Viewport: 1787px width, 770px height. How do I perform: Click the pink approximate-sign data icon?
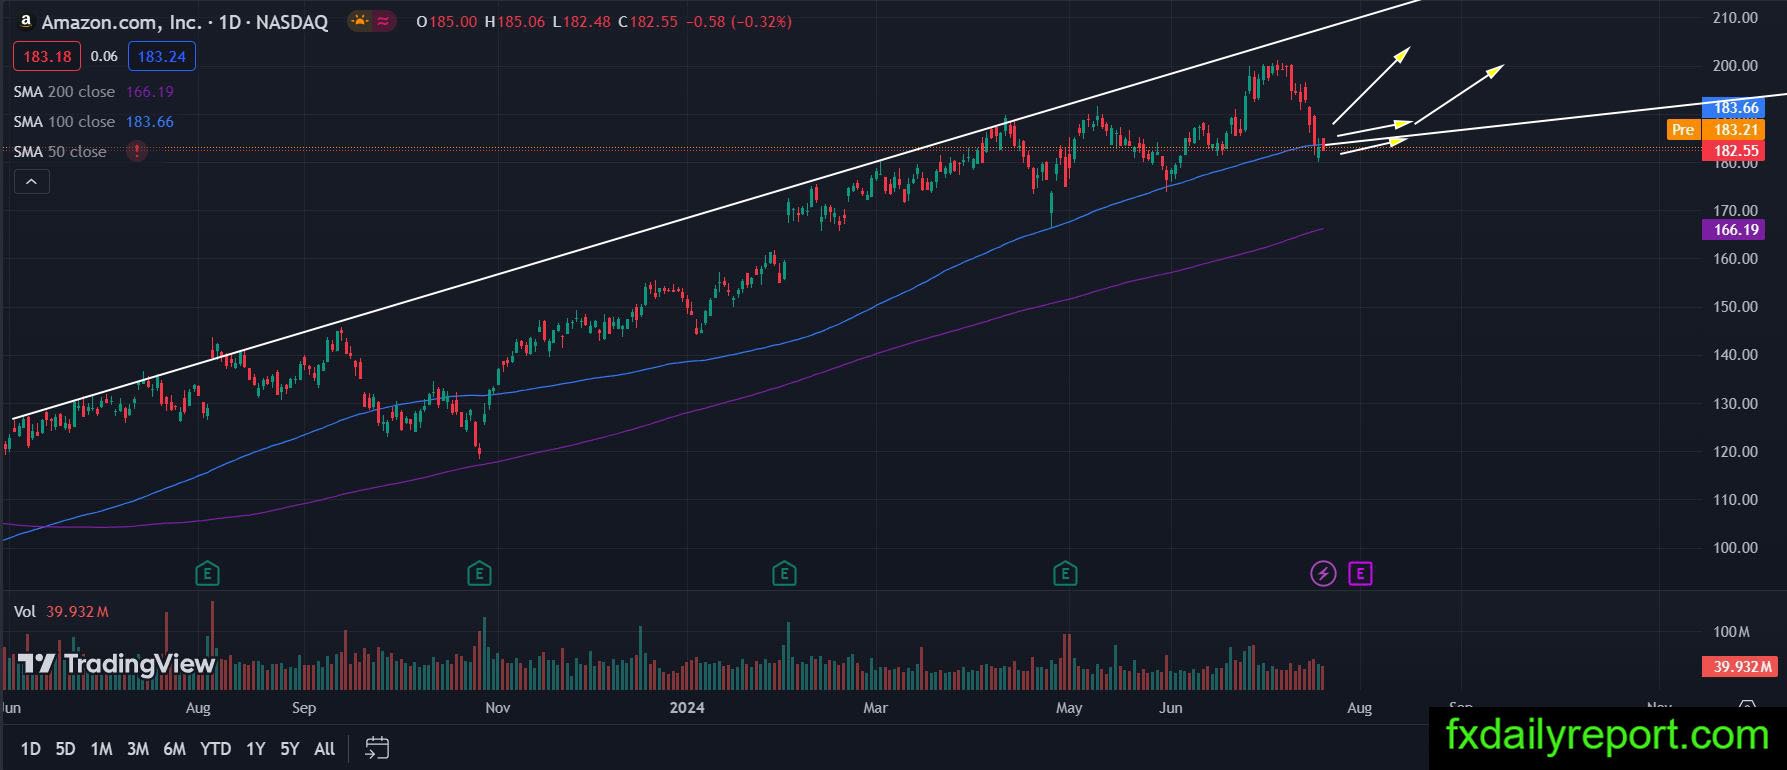click(384, 20)
